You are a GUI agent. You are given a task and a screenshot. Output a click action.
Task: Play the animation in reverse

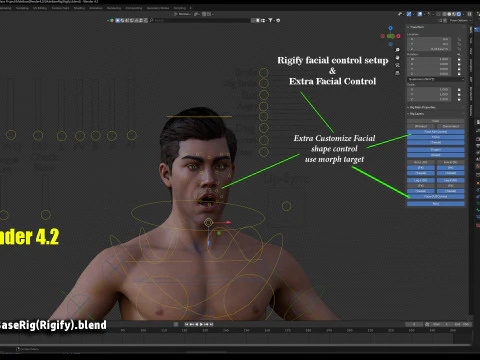[197, 324]
